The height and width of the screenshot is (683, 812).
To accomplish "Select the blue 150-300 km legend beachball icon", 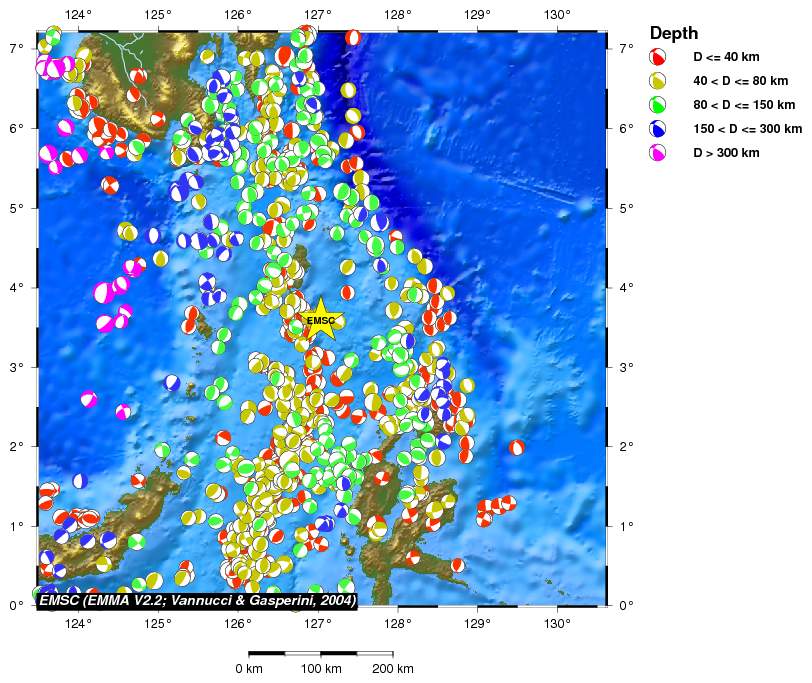I will 659,129.
